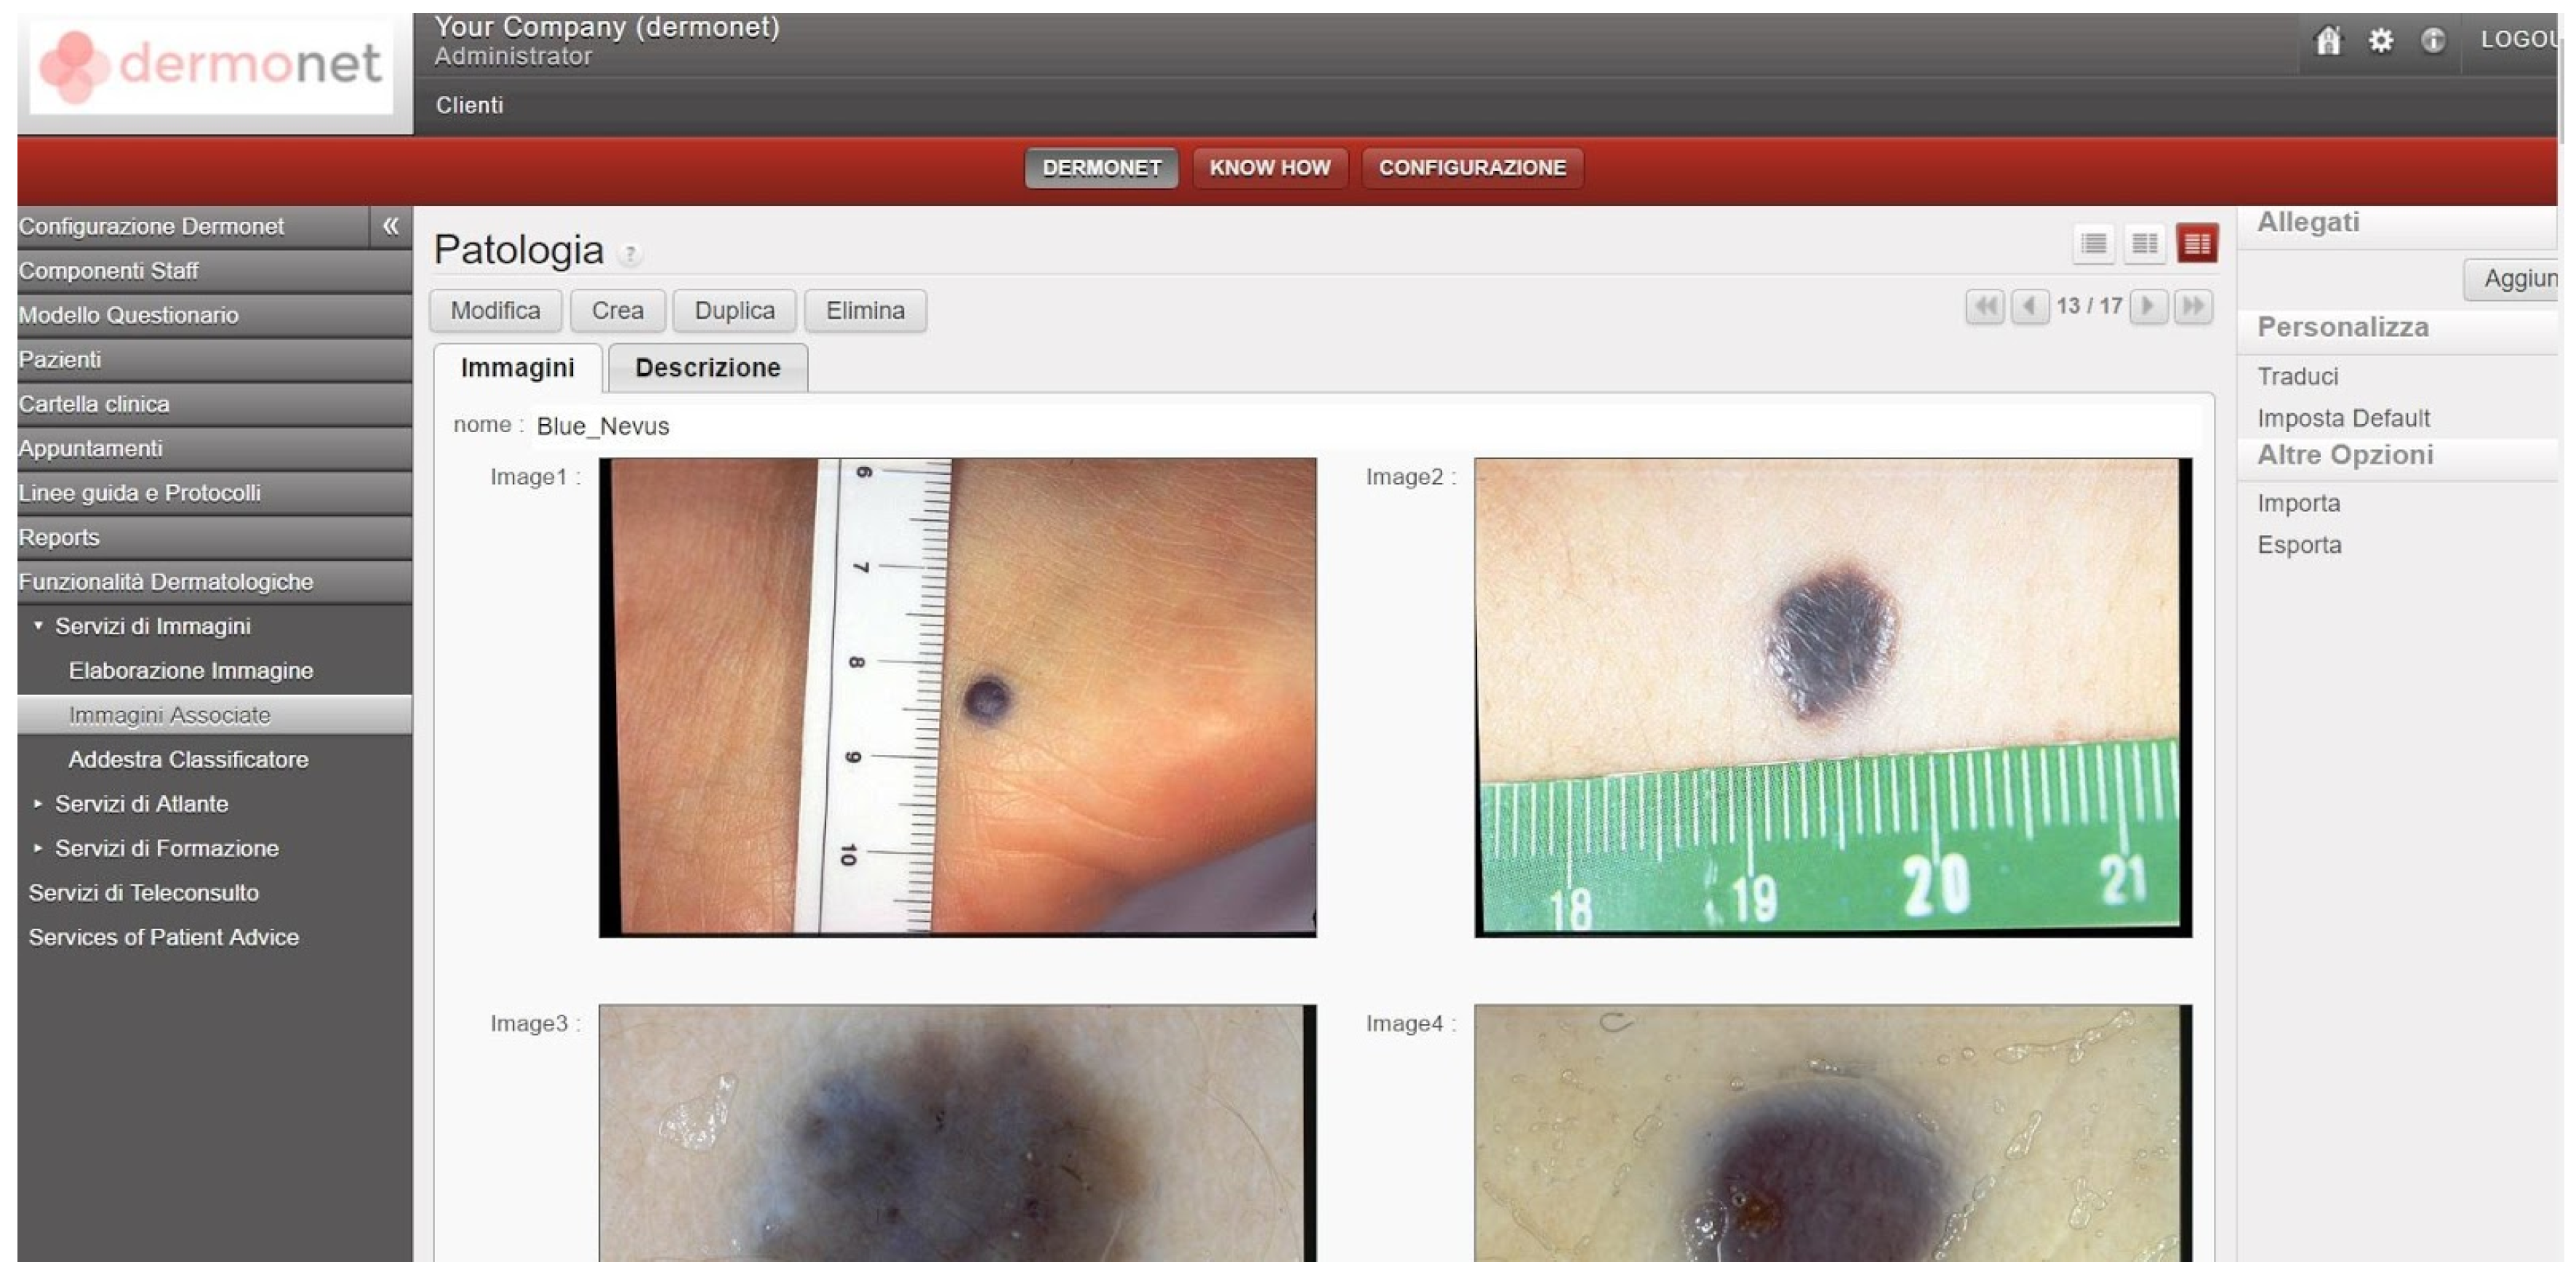Expand Servizi di Formazione tree
Viewport: 2576px width, 1278px height.
tap(39, 848)
